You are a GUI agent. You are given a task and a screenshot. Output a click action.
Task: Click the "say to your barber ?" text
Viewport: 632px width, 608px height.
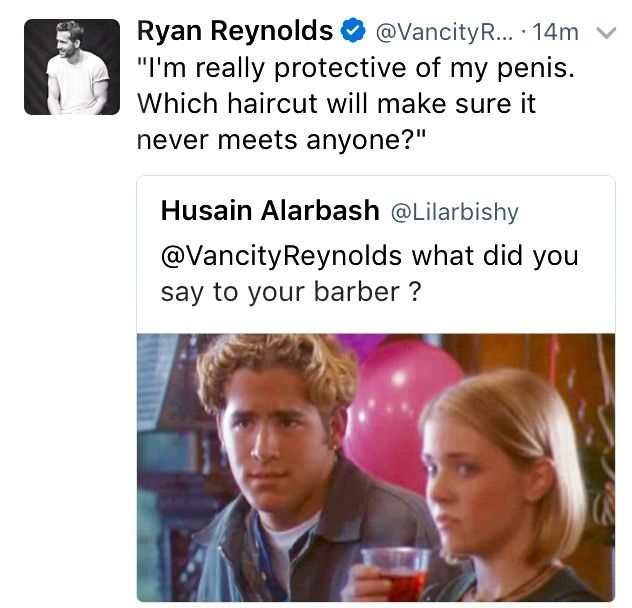click(291, 292)
